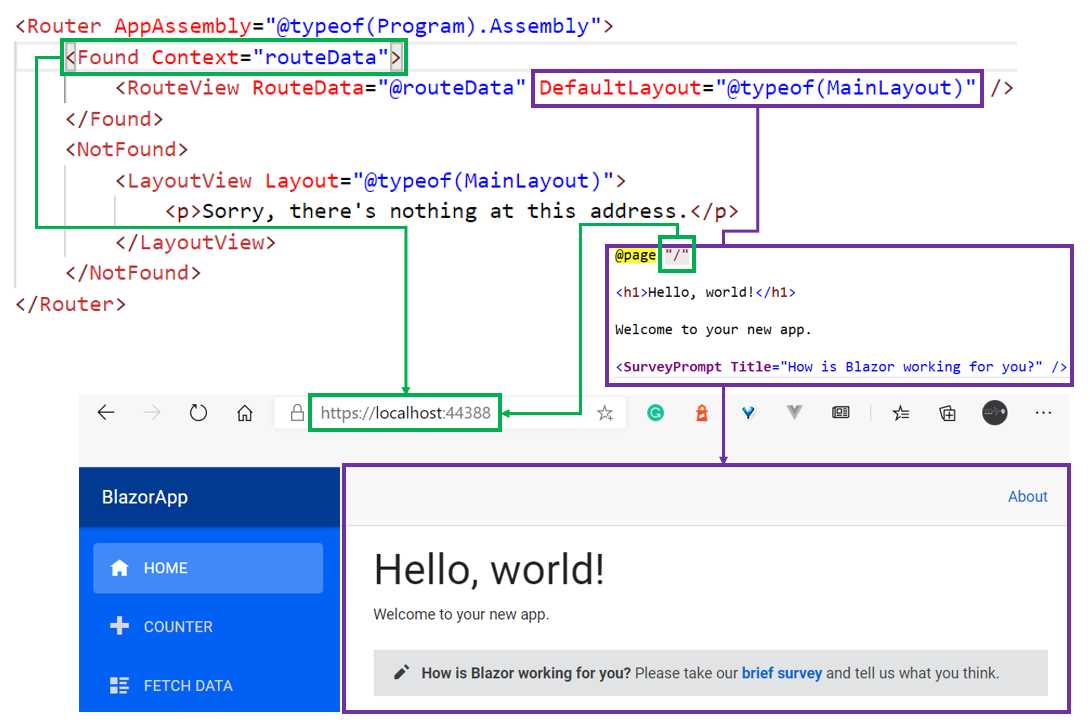Image resolution: width=1090 pixels, height=726 pixels.
Task: Open the favorites bar star-list icon
Action: tap(901, 412)
